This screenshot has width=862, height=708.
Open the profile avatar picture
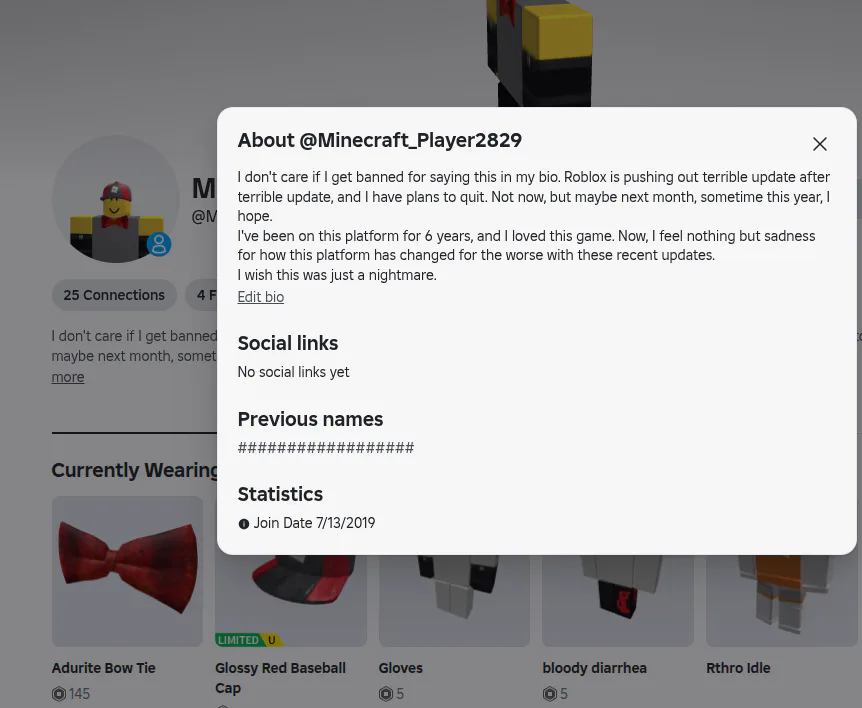(x=116, y=199)
